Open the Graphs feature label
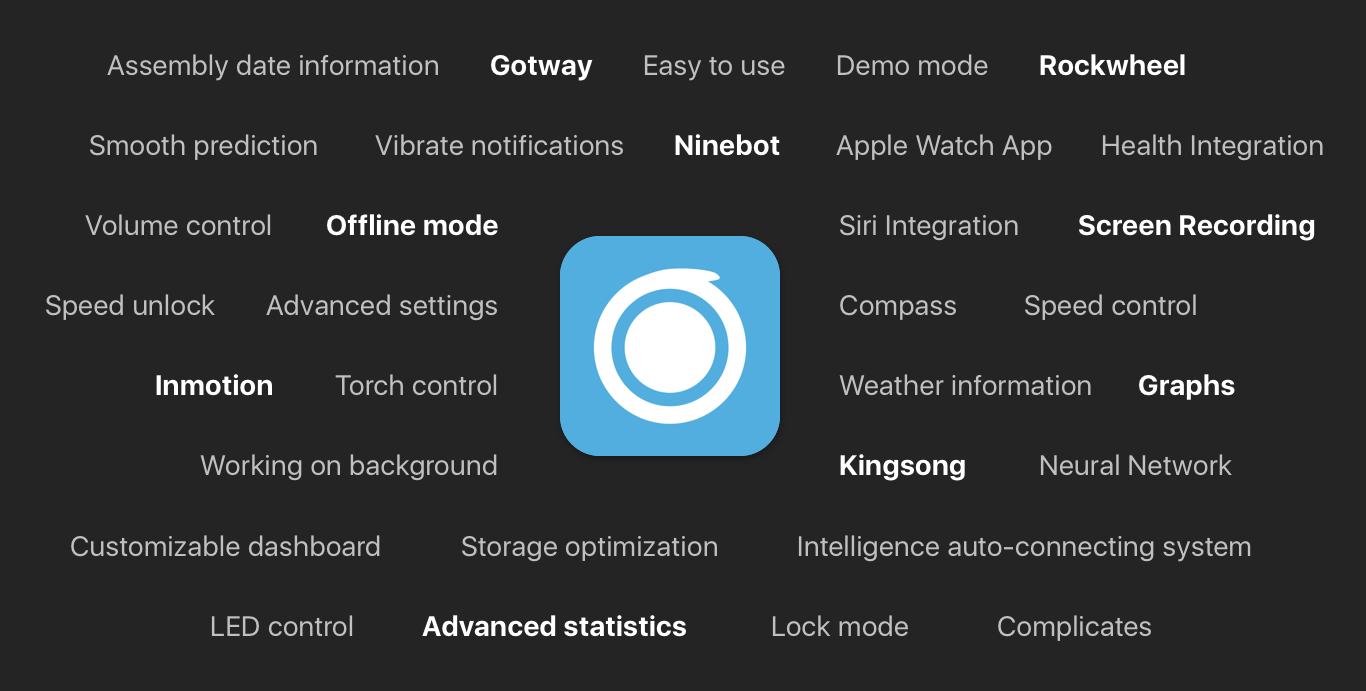This screenshot has width=1366, height=691. 1186,386
